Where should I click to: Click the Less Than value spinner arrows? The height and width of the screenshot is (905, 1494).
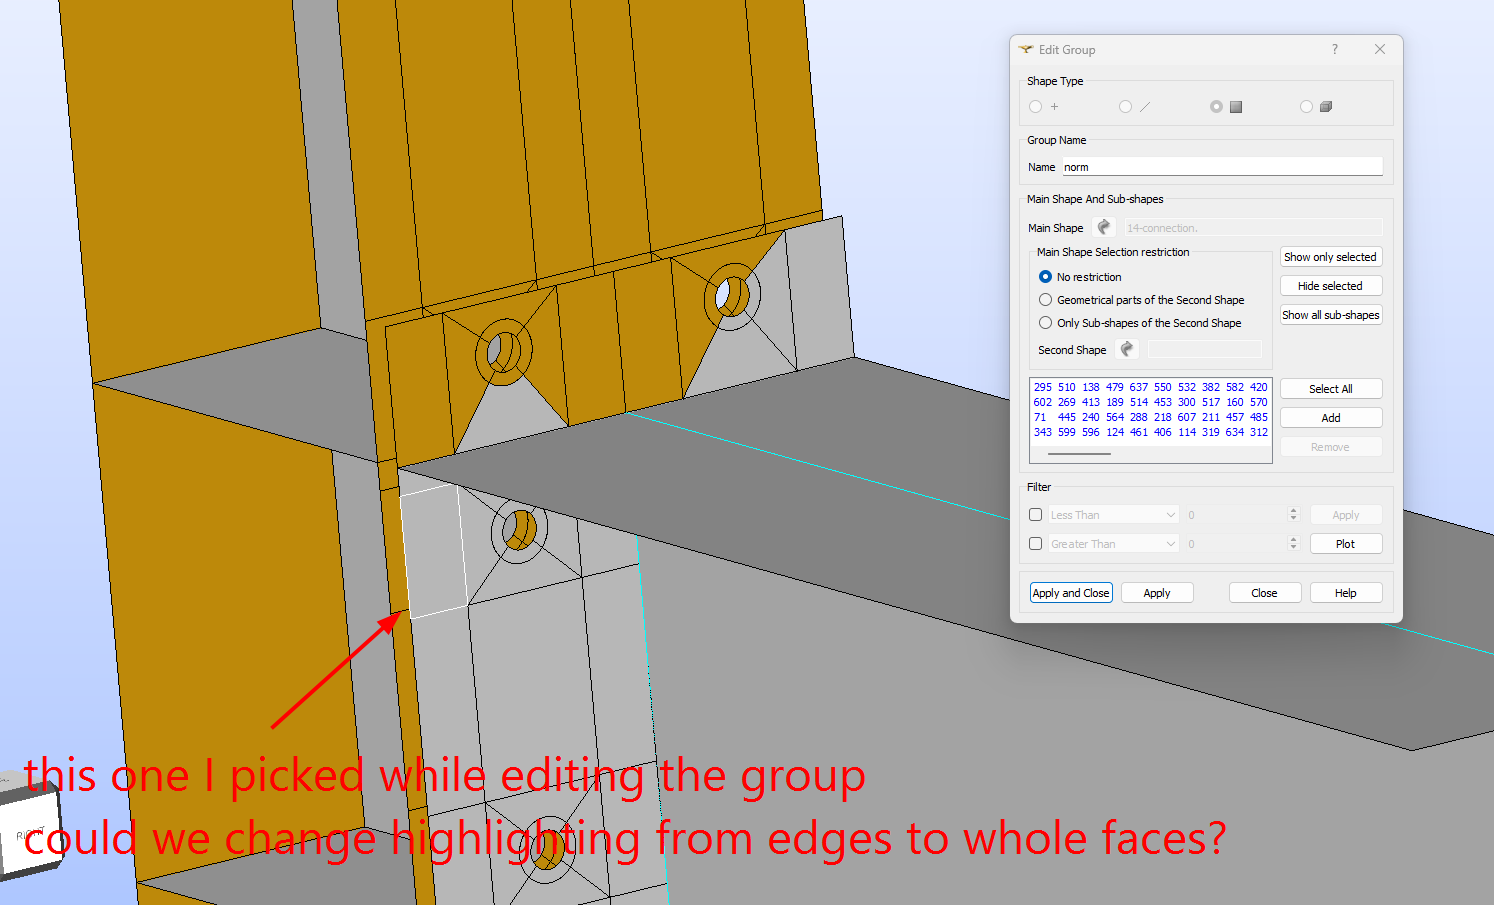tap(1293, 515)
